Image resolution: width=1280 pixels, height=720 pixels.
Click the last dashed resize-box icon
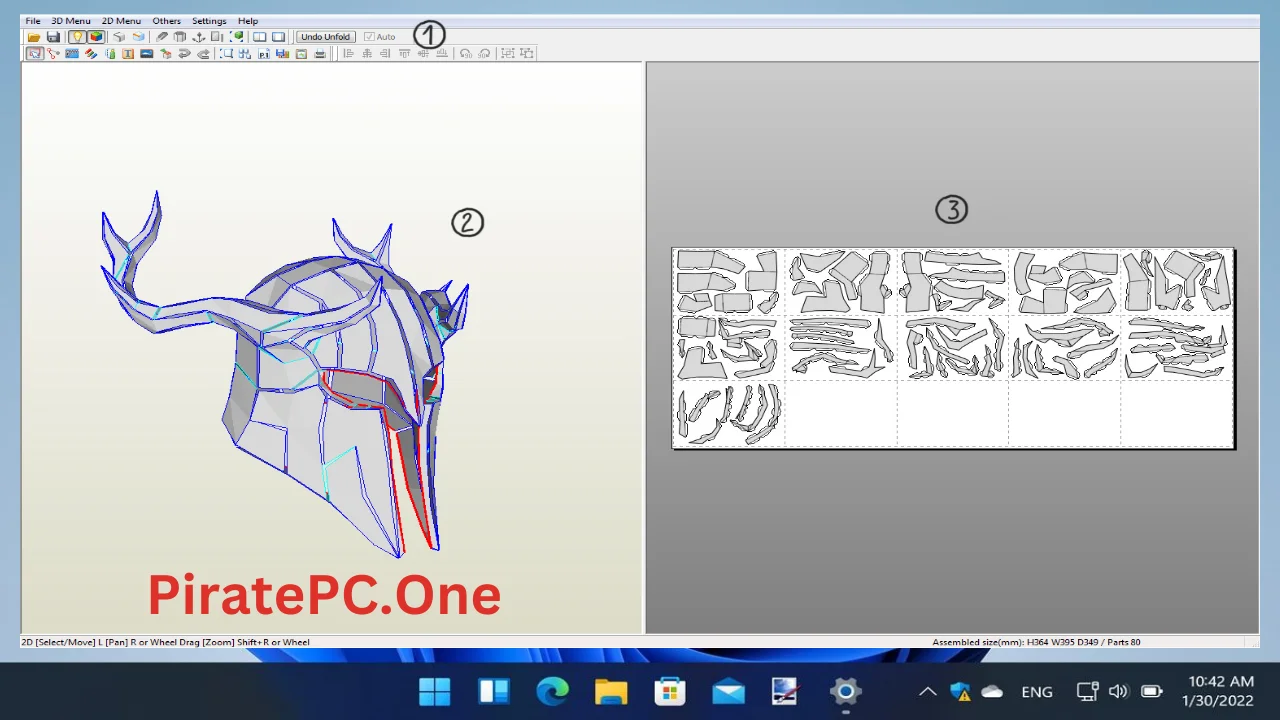527,54
